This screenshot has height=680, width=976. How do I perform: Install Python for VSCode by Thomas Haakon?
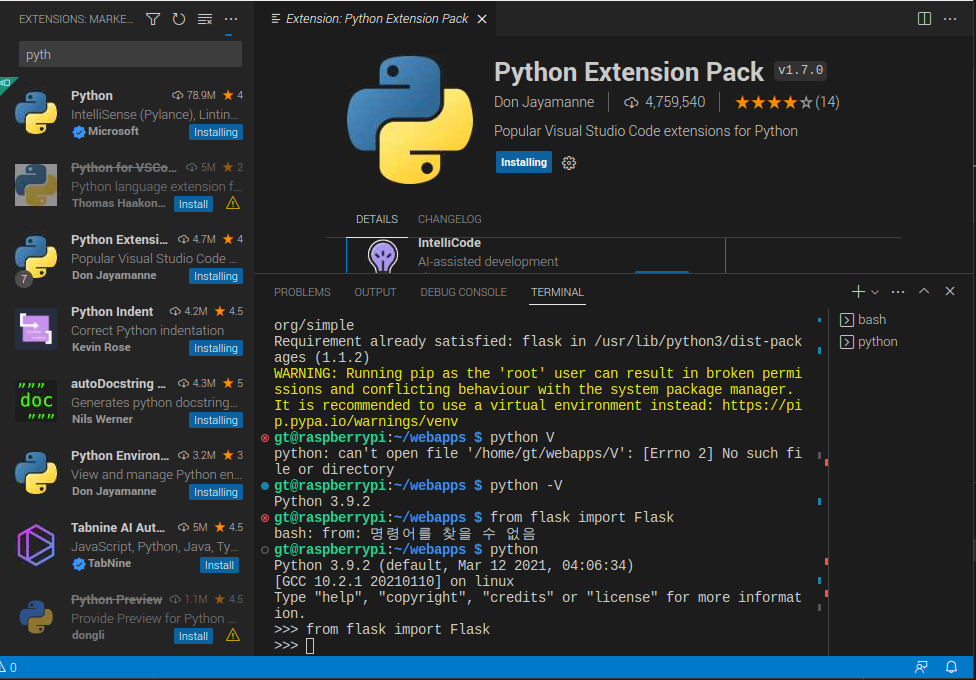pos(193,204)
